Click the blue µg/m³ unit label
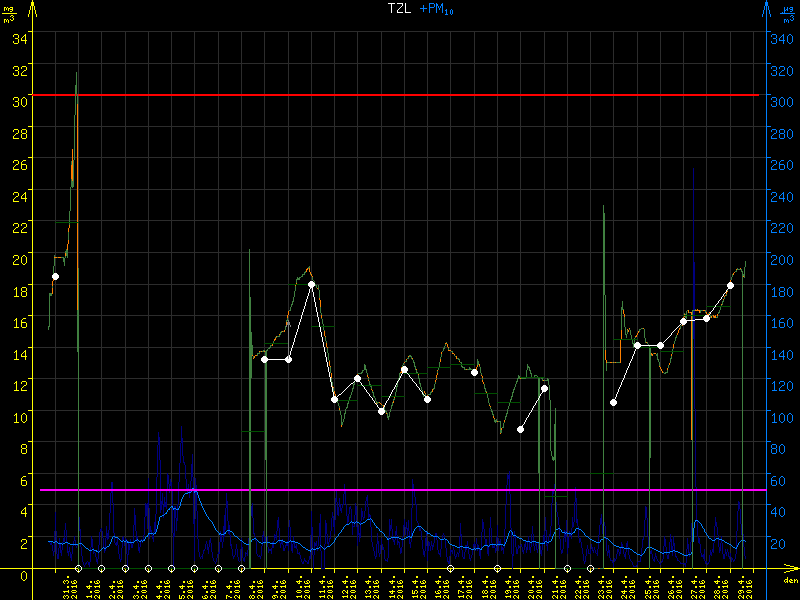 [788, 13]
